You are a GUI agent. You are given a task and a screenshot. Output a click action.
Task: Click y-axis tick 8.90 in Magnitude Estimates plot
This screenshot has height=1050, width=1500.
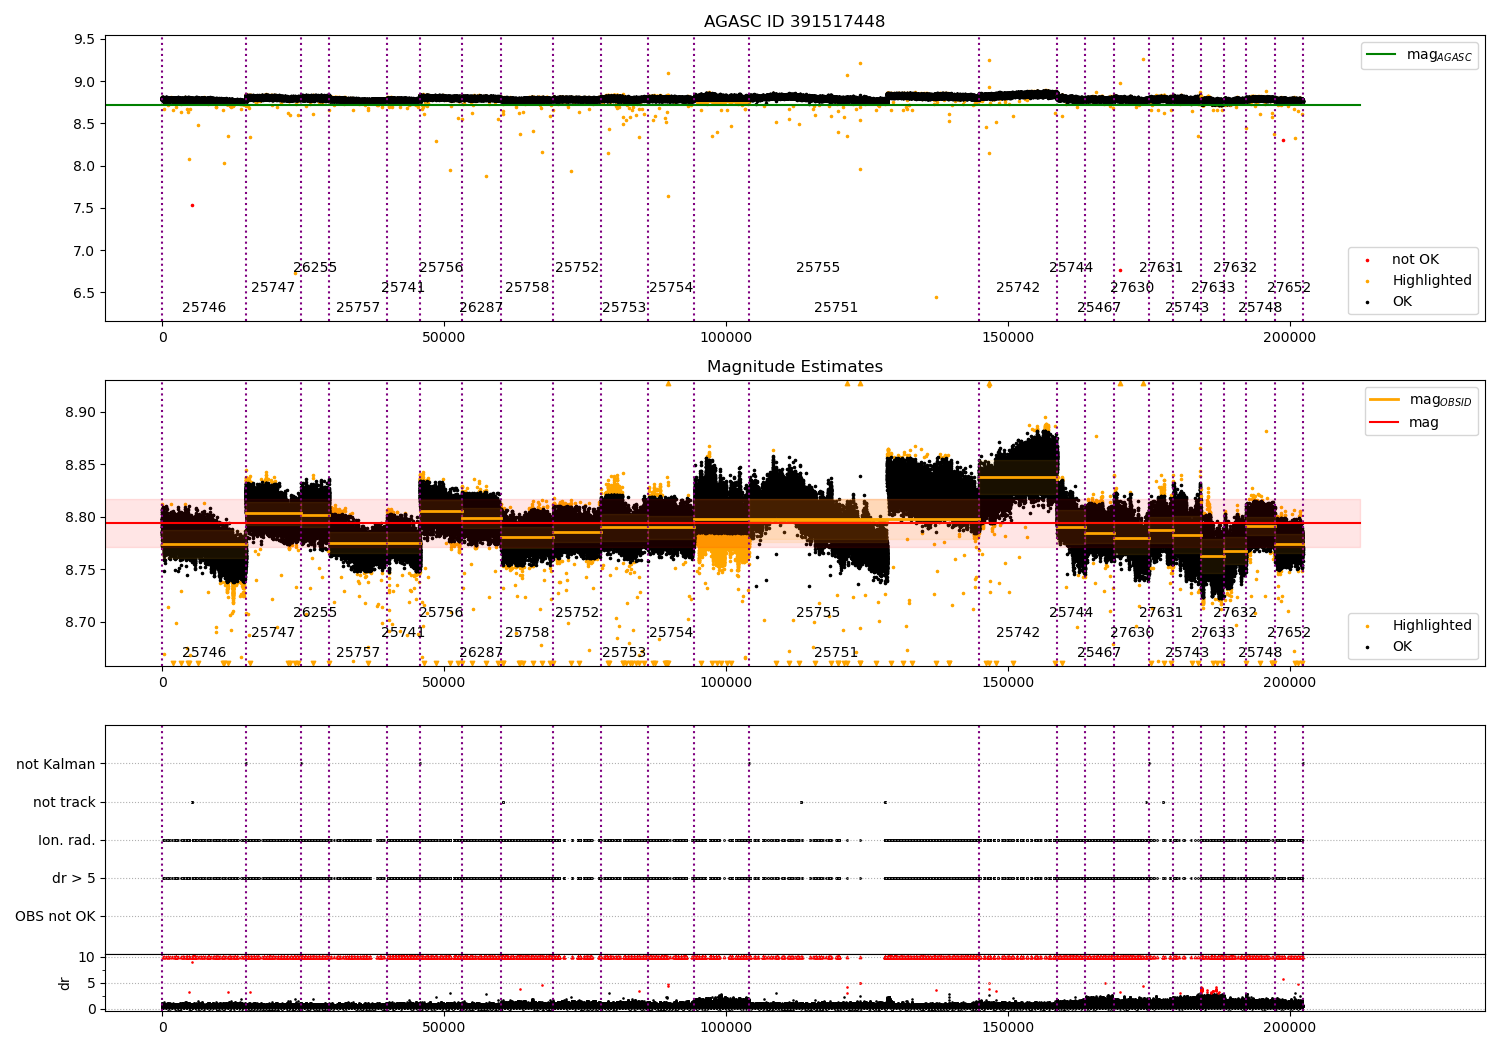click(x=81, y=413)
